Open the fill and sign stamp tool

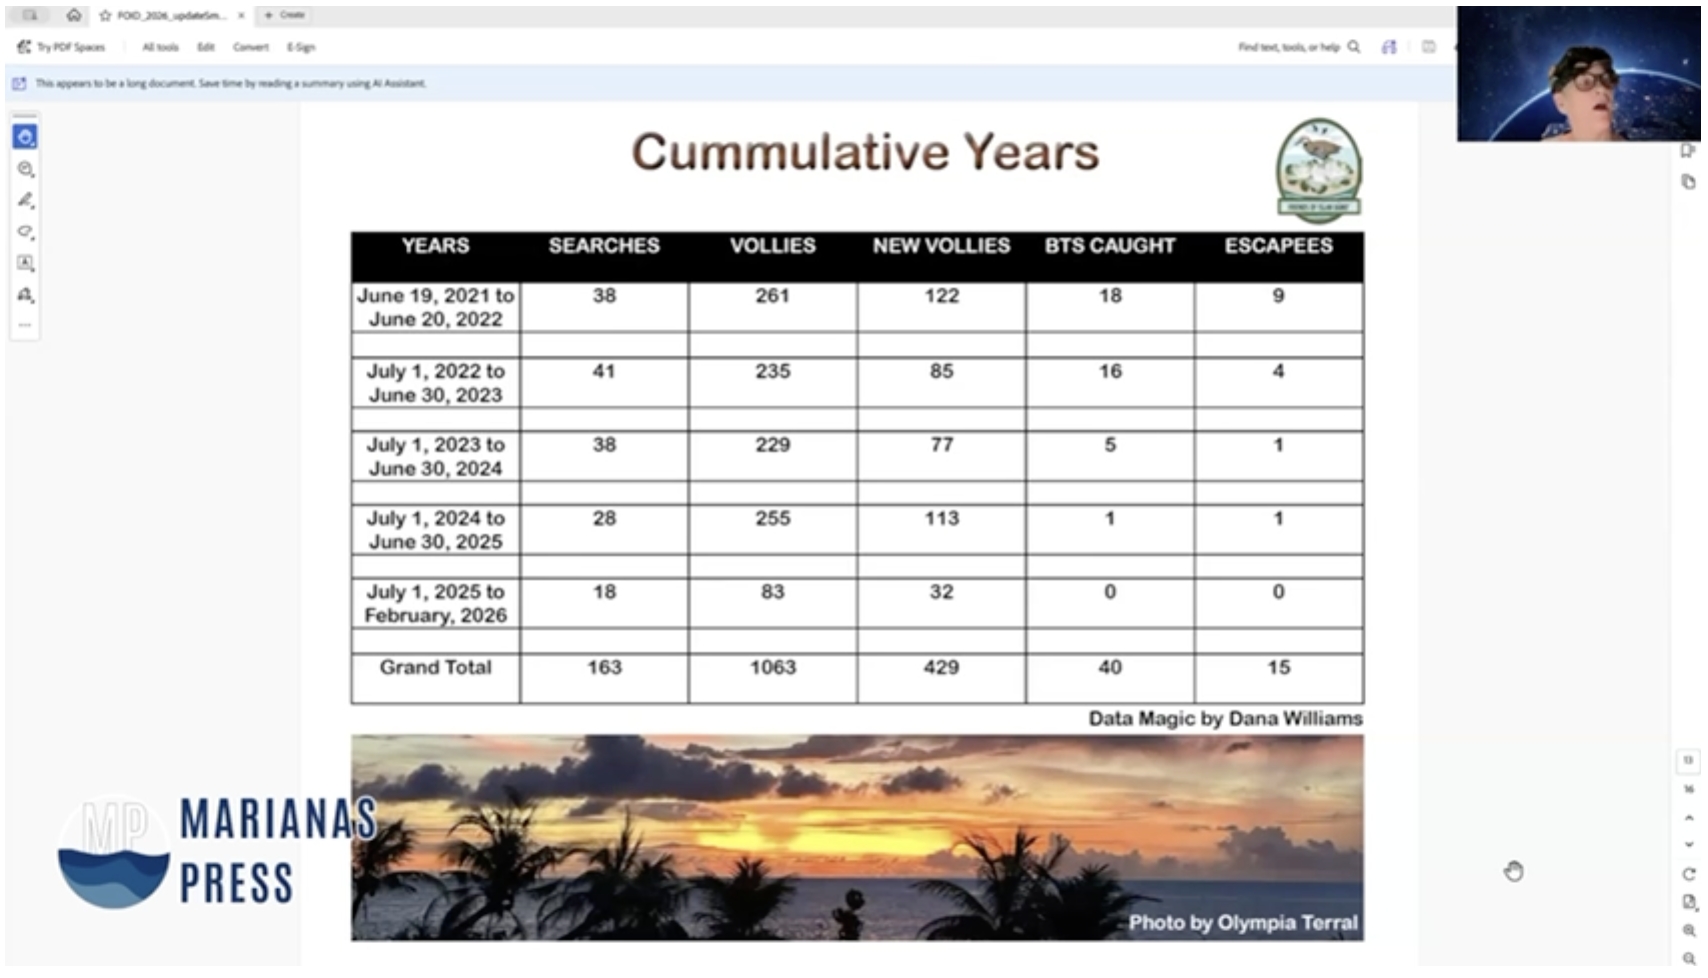click(x=25, y=295)
